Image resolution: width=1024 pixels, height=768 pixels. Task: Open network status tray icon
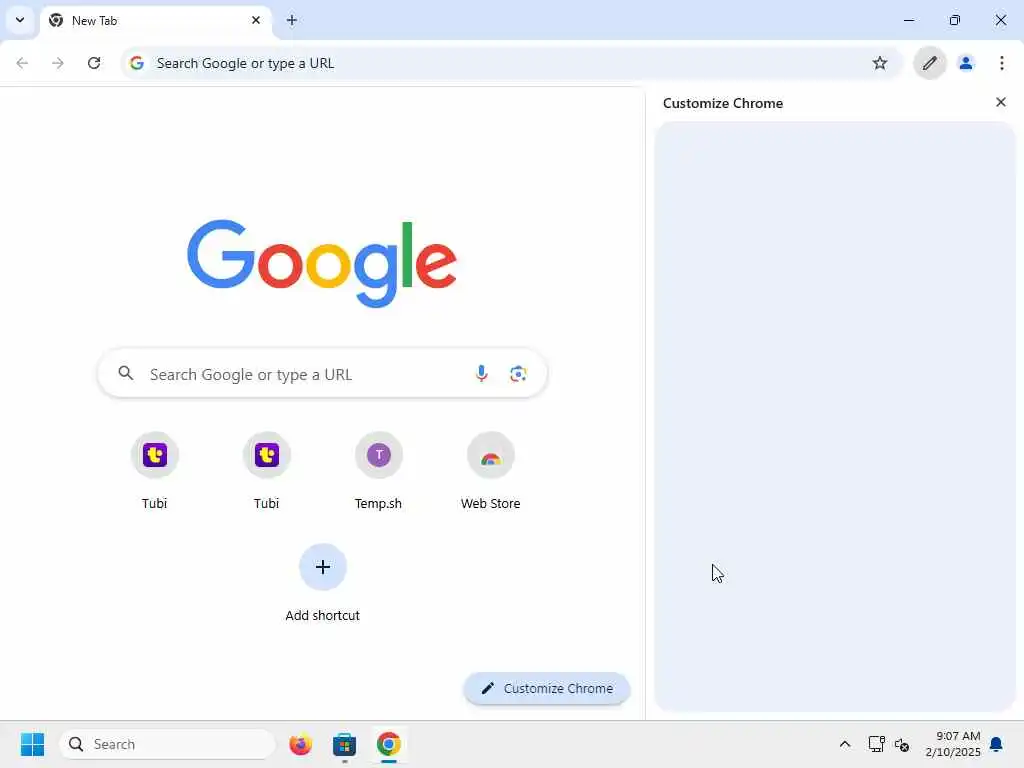point(876,744)
